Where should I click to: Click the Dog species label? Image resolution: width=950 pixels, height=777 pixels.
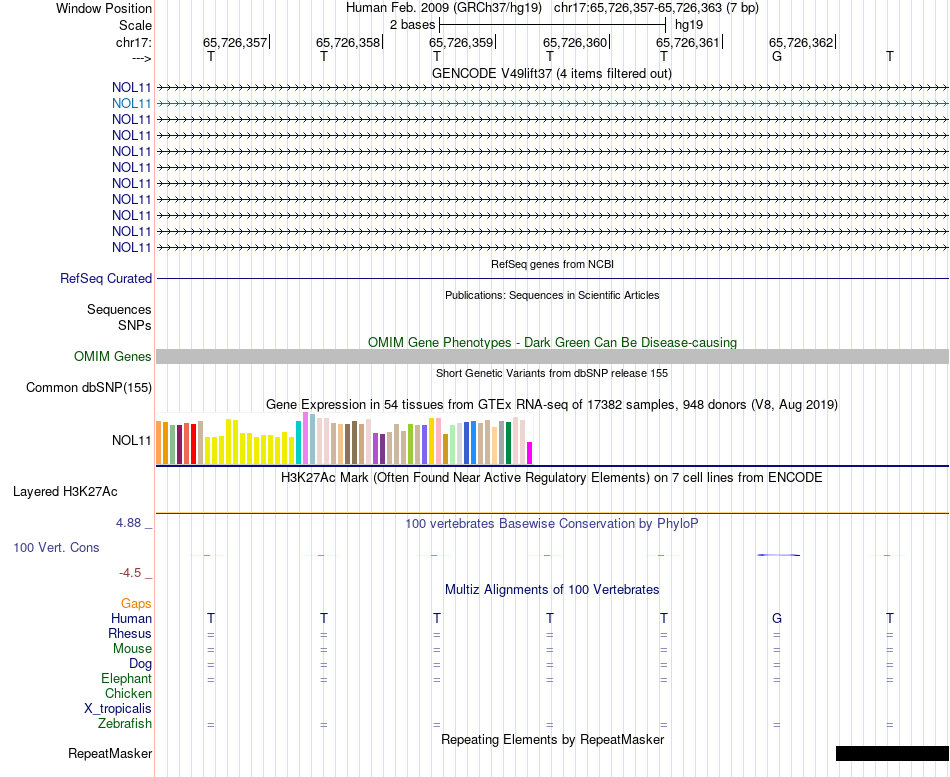[x=140, y=664]
